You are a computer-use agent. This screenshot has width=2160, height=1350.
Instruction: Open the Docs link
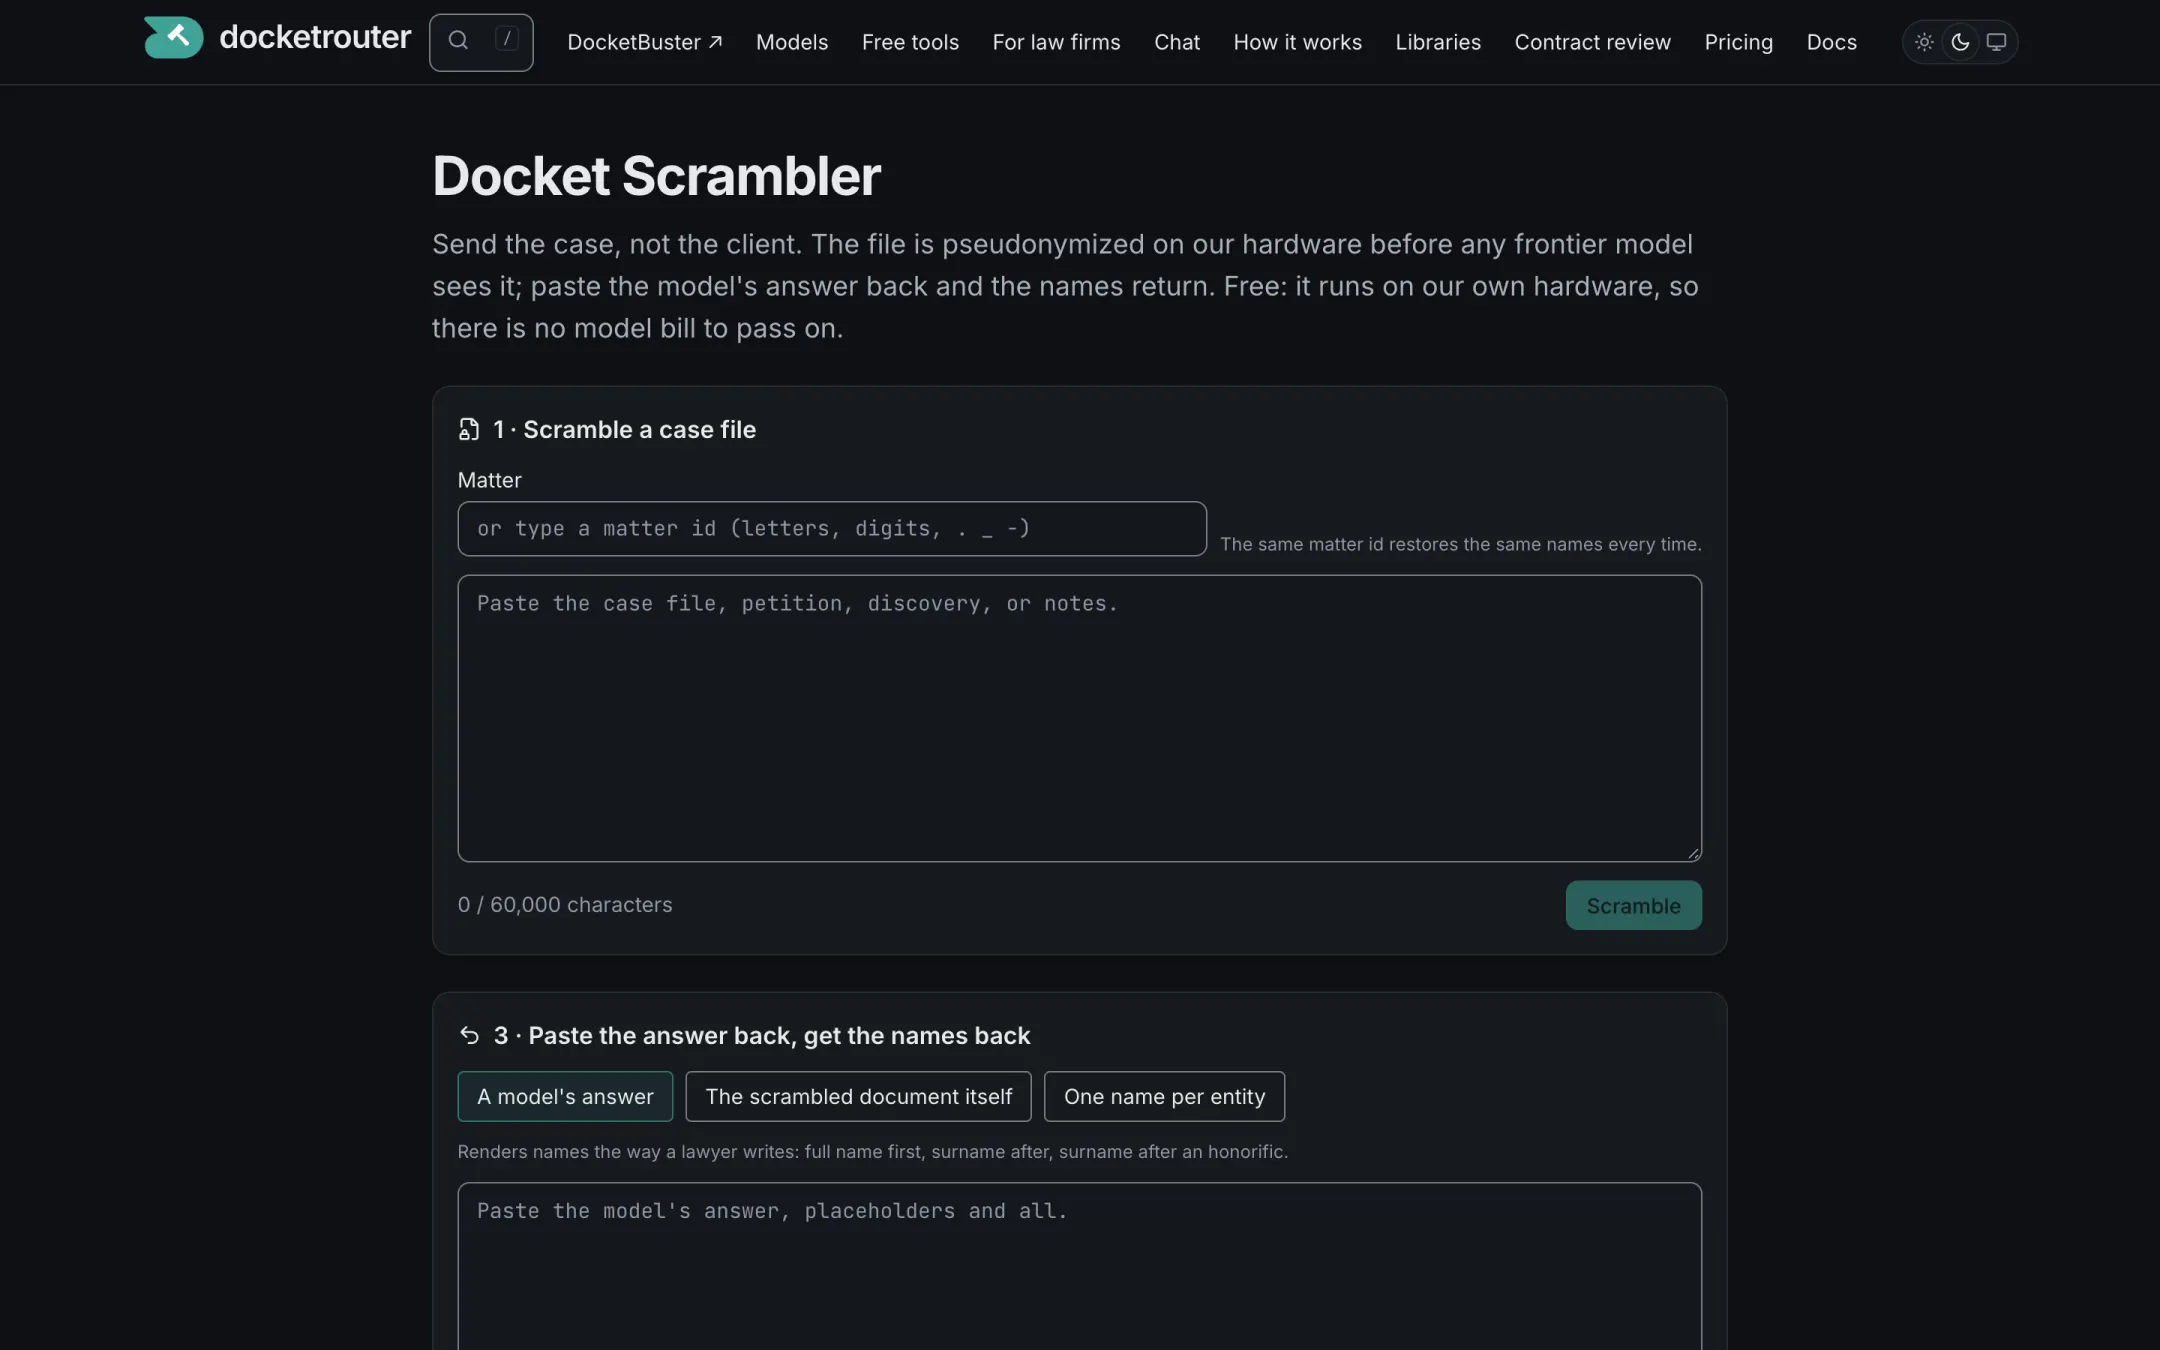click(1831, 42)
